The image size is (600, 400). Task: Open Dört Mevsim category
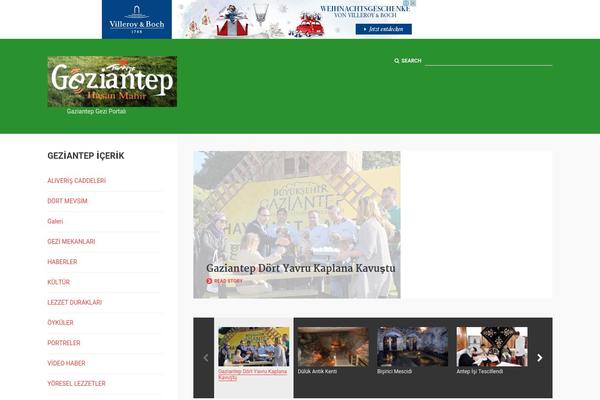tap(67, 201)
